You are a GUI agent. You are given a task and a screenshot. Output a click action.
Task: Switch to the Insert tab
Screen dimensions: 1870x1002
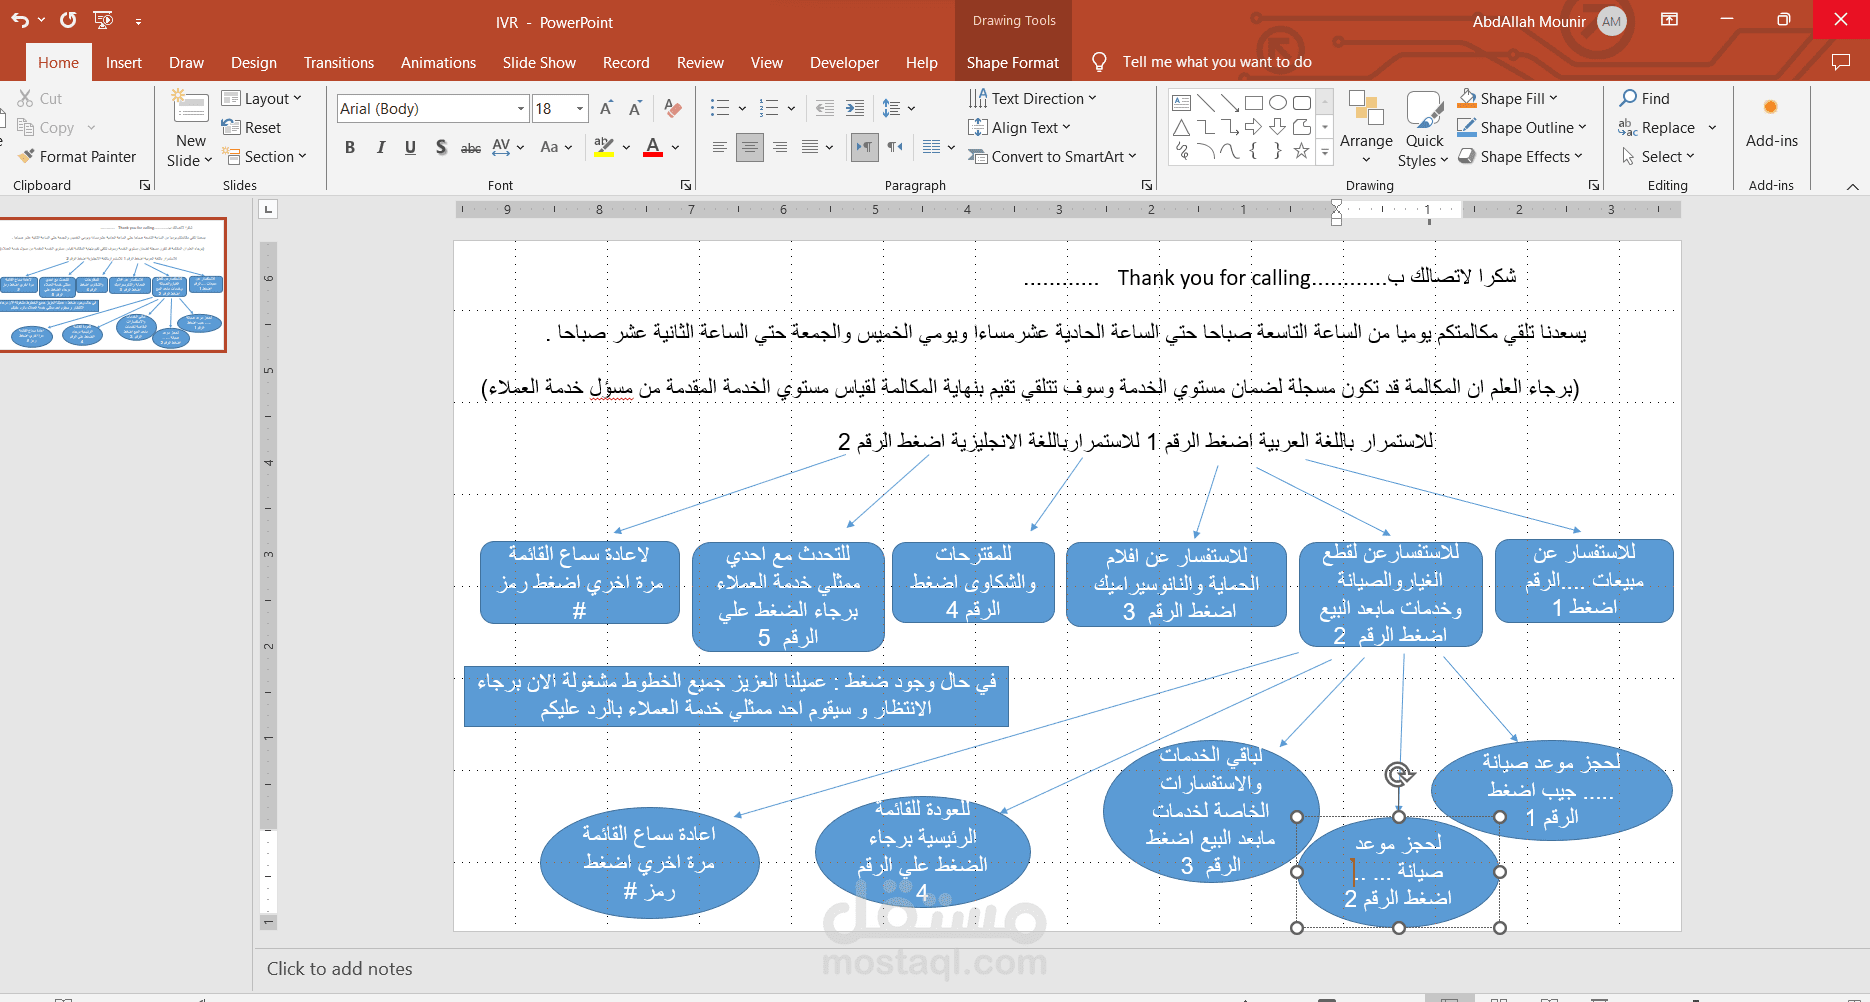pyautogui.click(x=124, y=62)
